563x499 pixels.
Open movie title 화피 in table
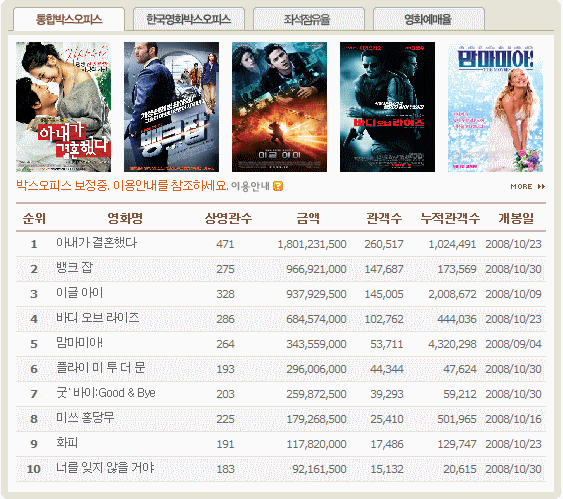(67, 443)
